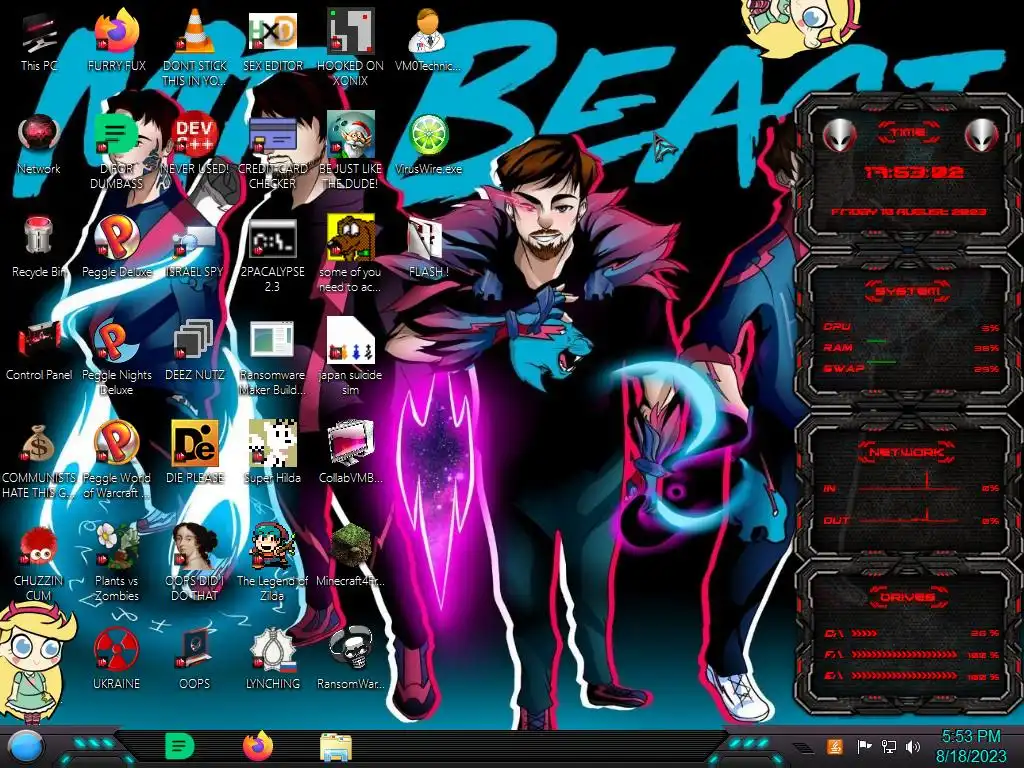Image resolution: width=1024 pixels, height=768 pixels.
Task: Open the OOPS desktop shortcut
Action: click(x=195, y=658)
